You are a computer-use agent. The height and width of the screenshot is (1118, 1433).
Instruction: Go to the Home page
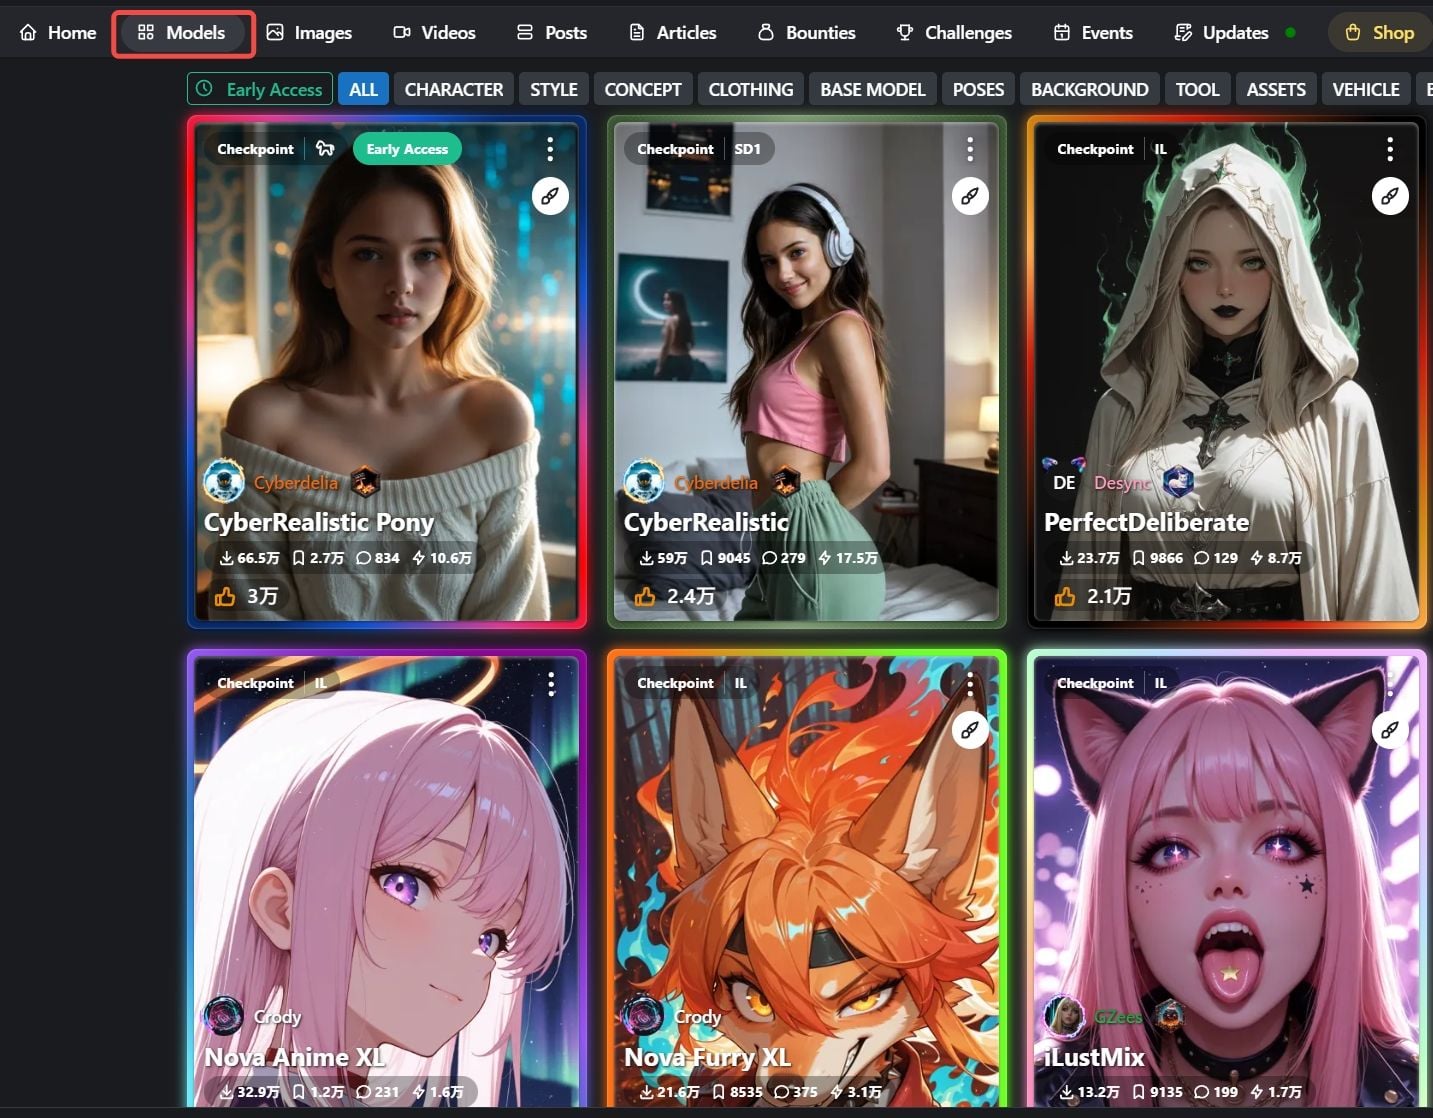[58, 32]
